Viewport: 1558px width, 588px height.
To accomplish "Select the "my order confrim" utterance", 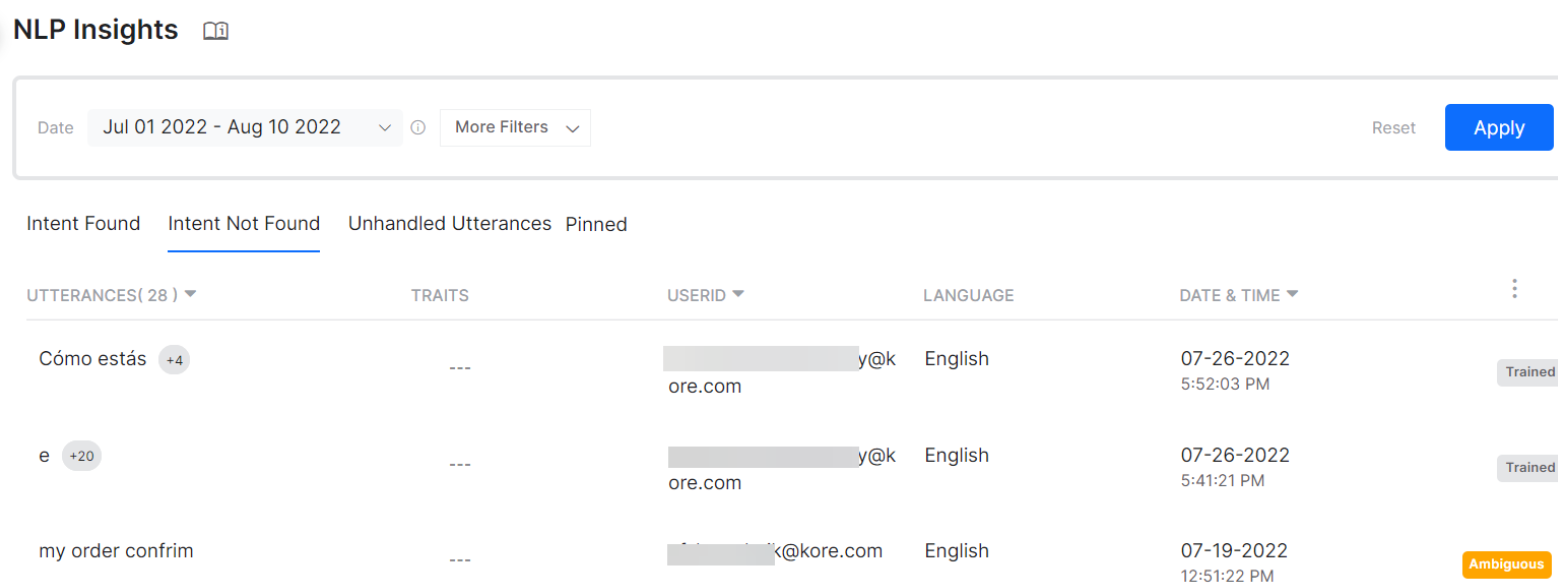I will (116, 551).
